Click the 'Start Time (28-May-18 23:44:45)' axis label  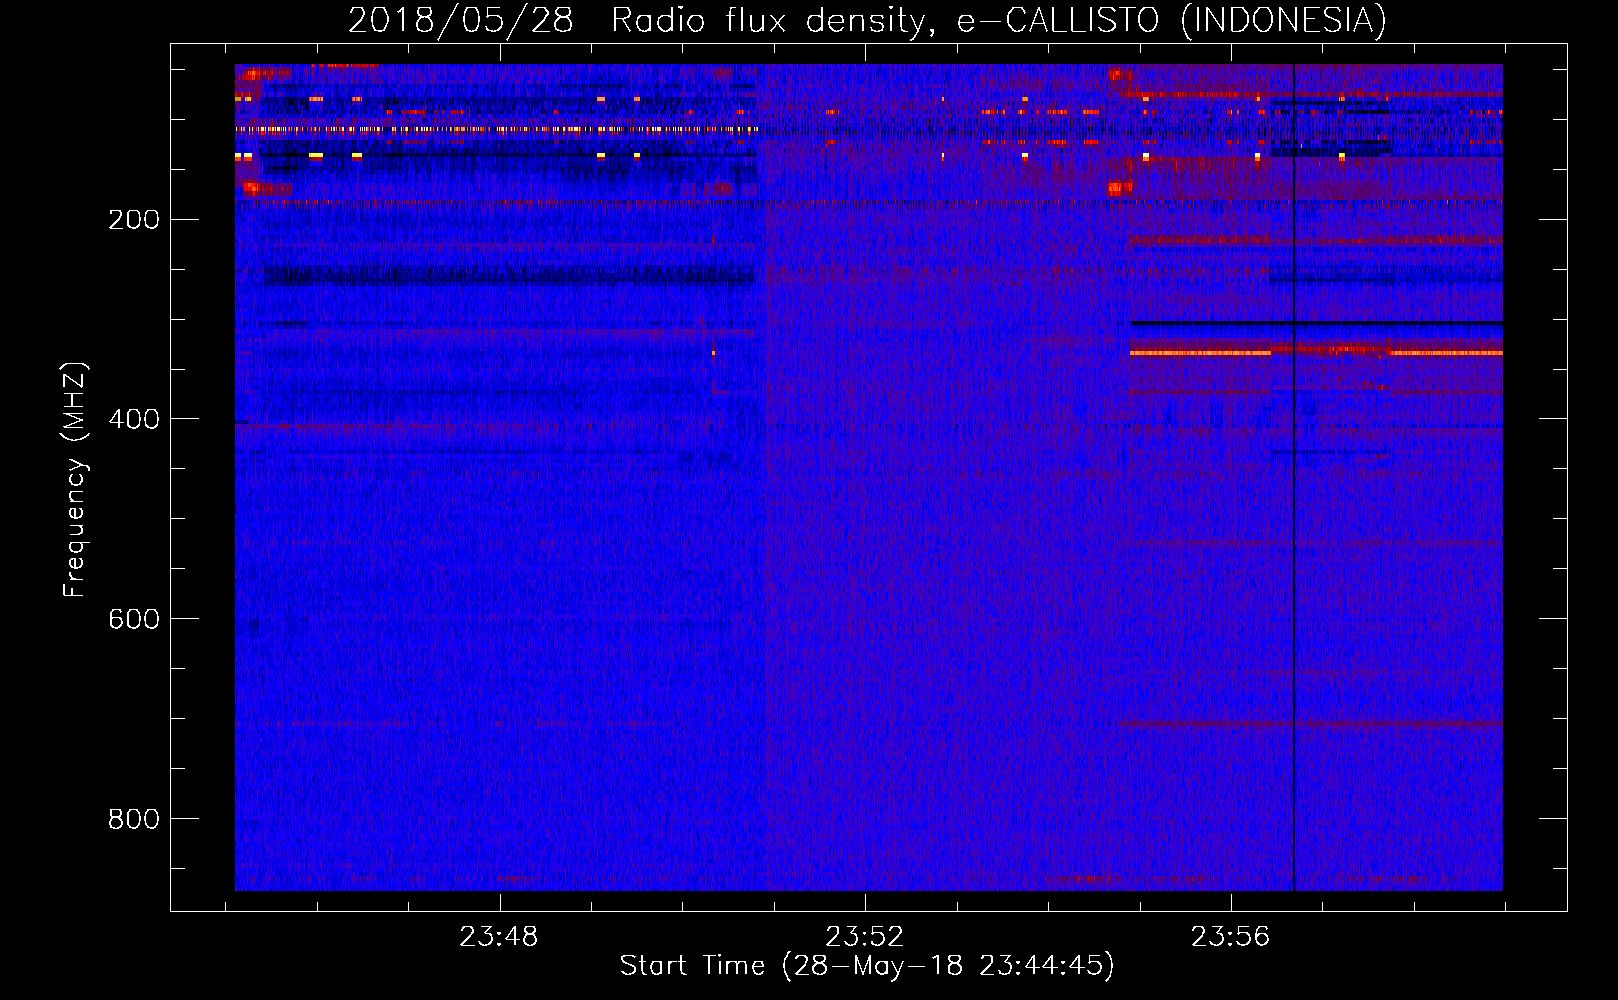click(x=867, y=966)
